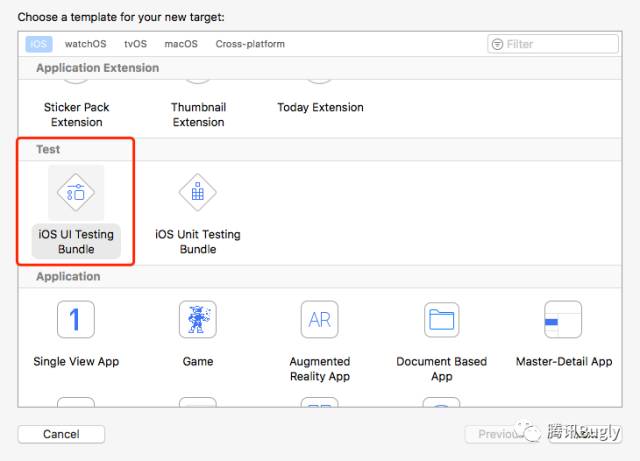Click the Game label
This screenshot has width=640, height=461.
(x=198, y=361)
